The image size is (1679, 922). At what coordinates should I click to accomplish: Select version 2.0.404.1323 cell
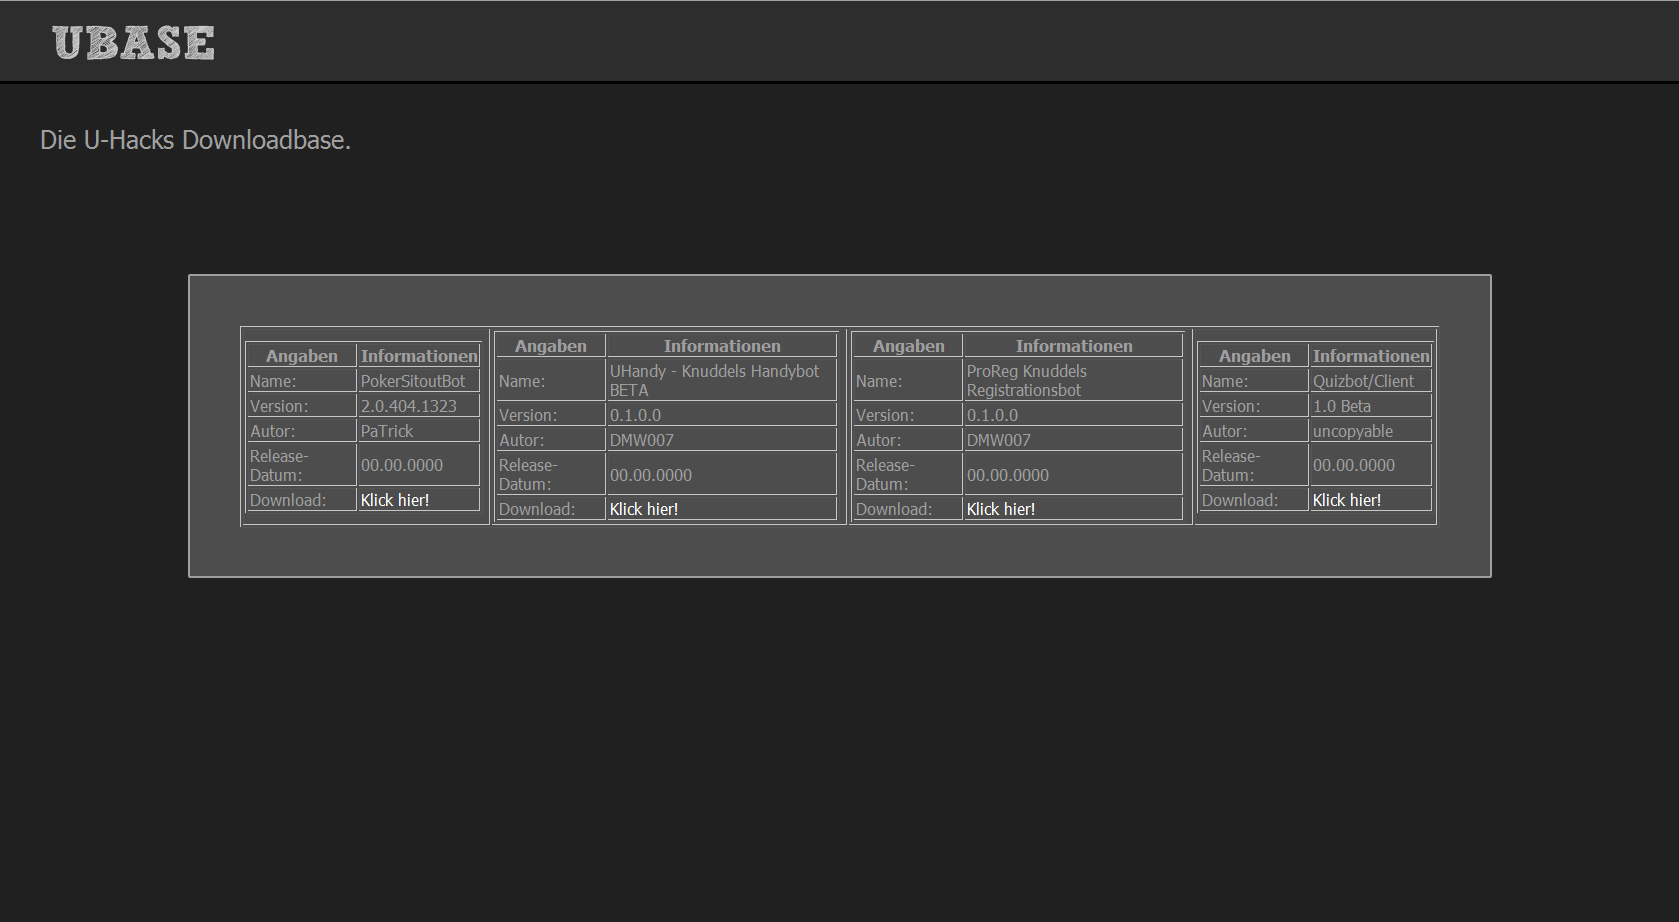pos(418,406)
